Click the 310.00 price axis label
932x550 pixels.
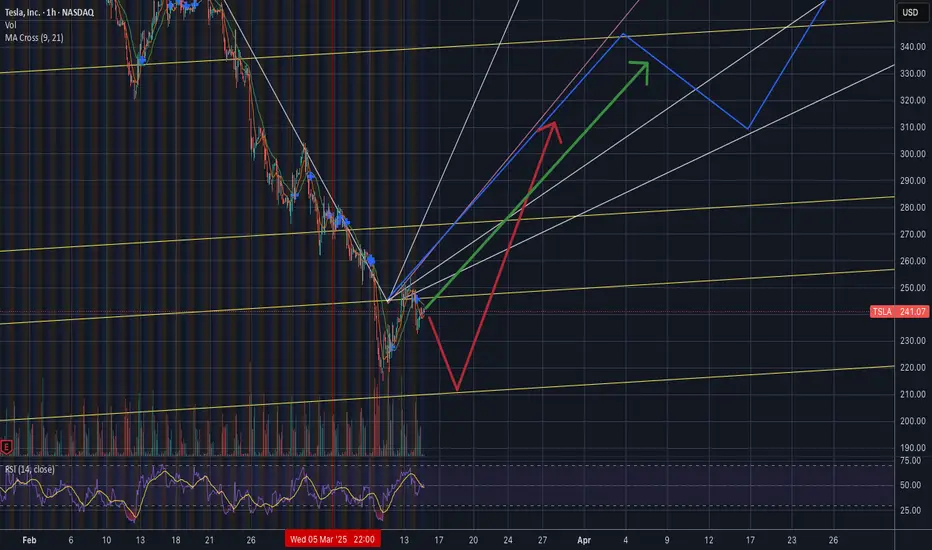tap(912, 127)
